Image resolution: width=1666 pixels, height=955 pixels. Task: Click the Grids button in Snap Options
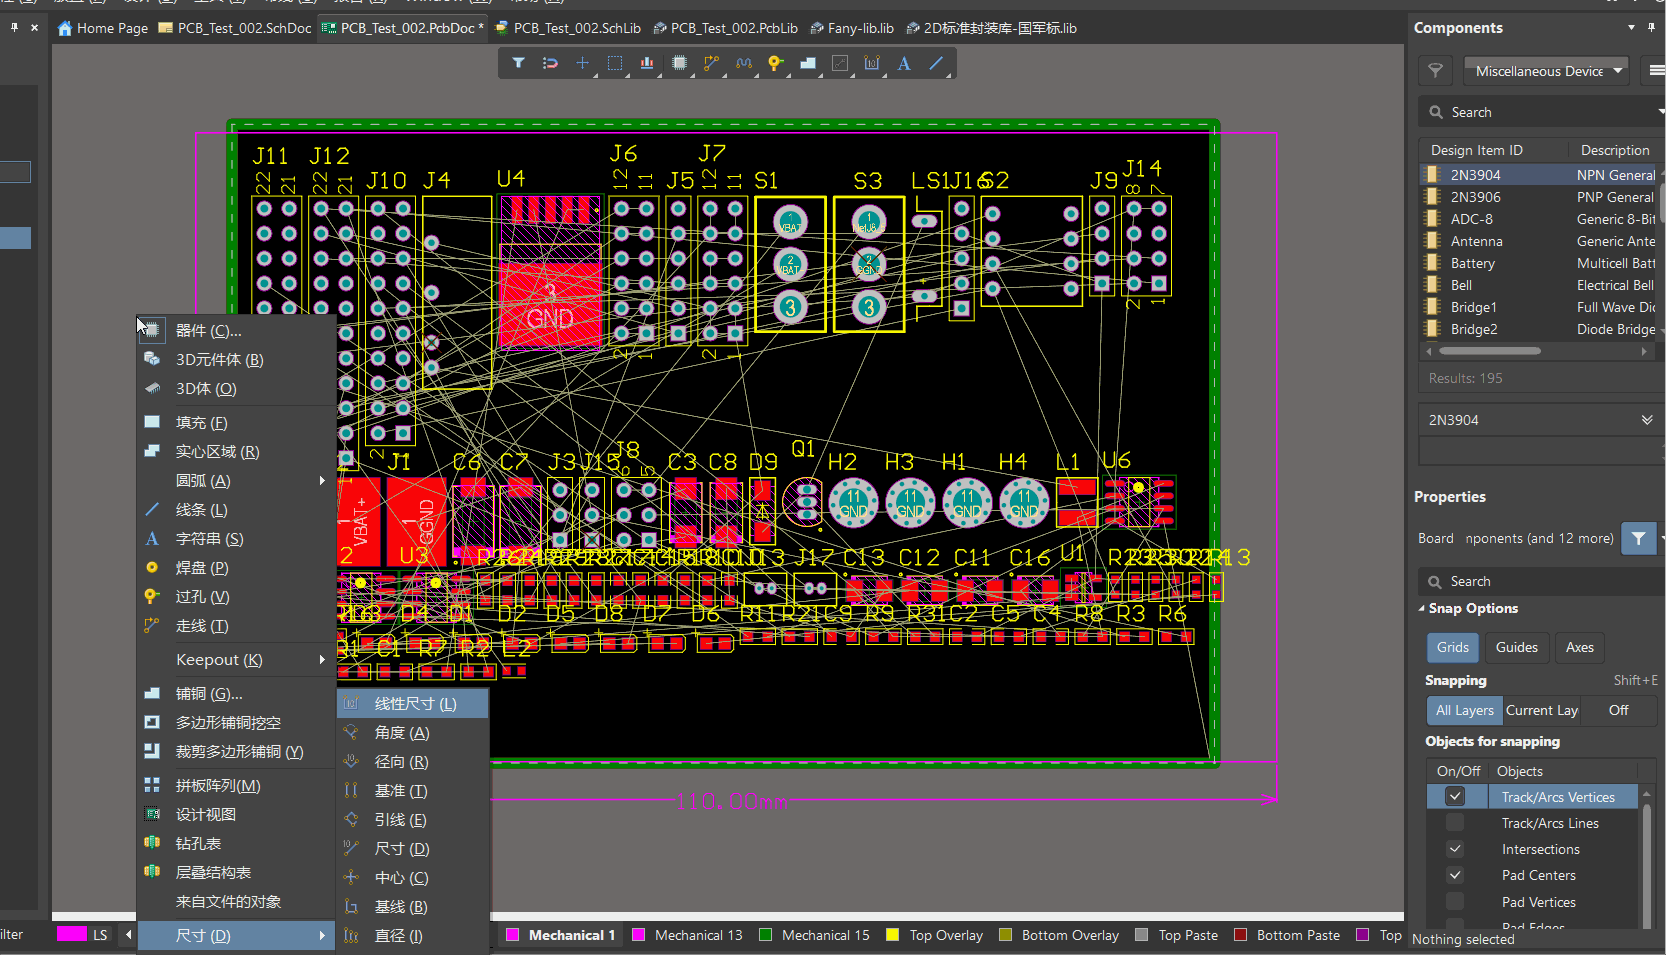coord(1452,647)
